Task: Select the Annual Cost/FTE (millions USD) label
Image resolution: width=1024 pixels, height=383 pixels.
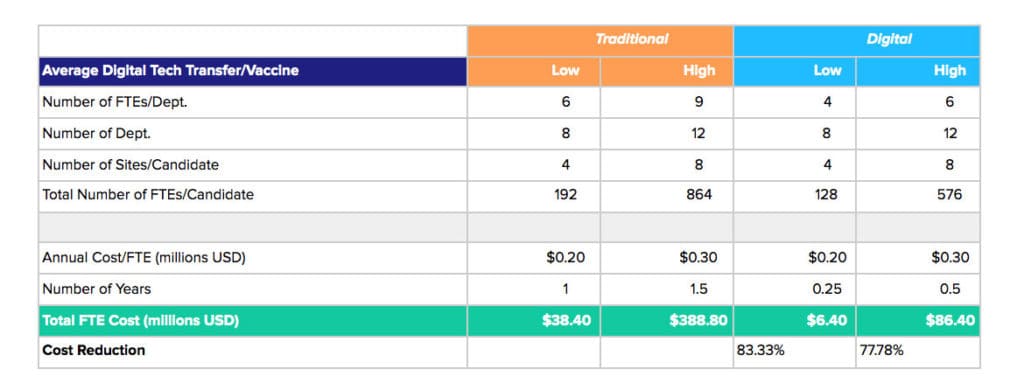Action: (x=144, y=258)
